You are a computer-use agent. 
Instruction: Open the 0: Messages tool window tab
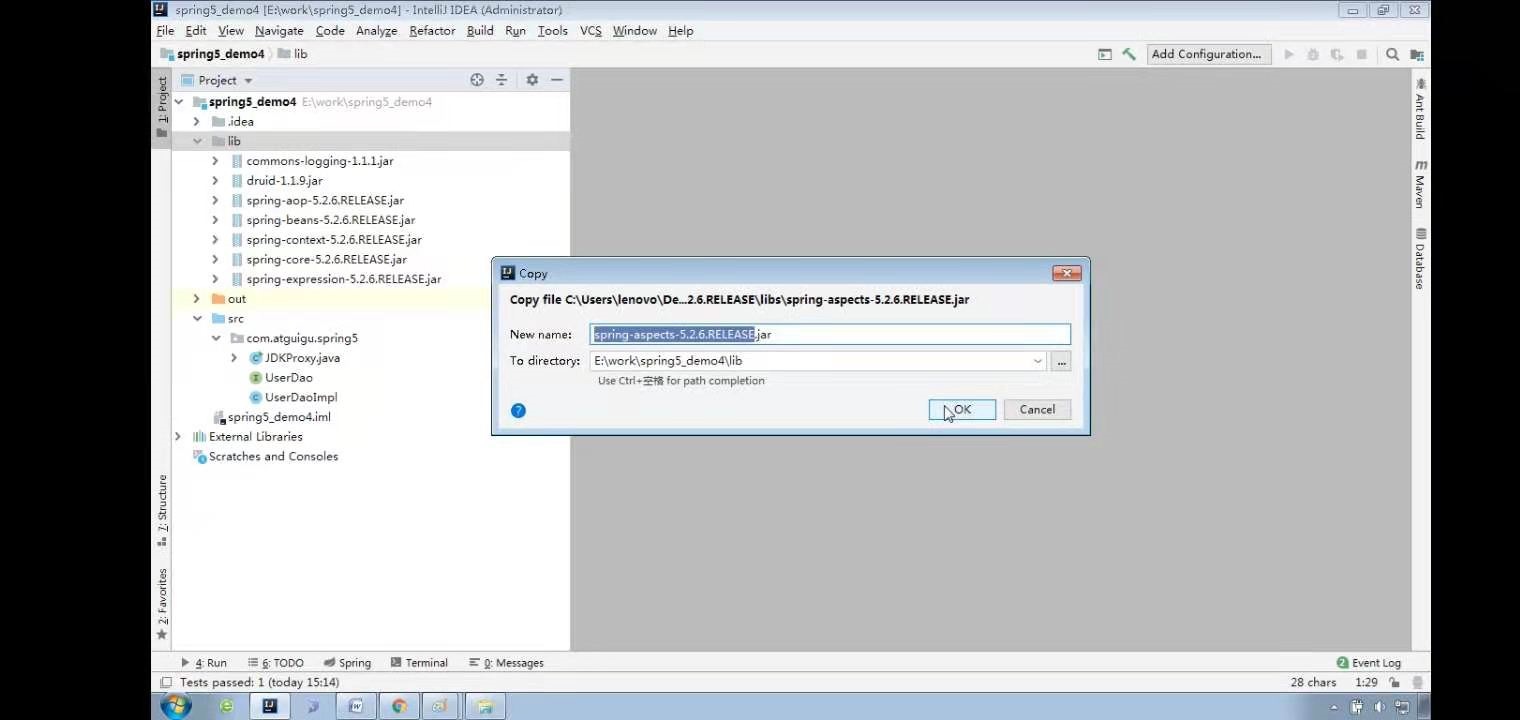[x=507, y=663]
